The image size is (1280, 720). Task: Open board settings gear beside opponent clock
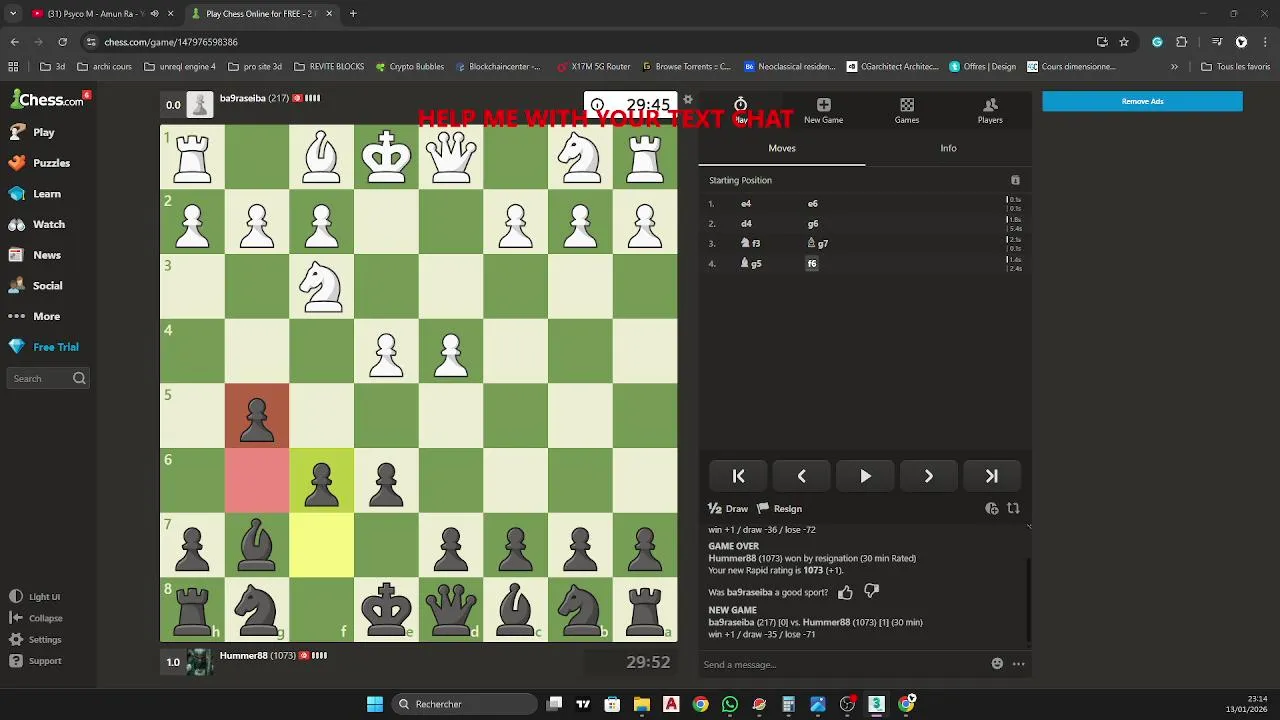pos(688,100)
